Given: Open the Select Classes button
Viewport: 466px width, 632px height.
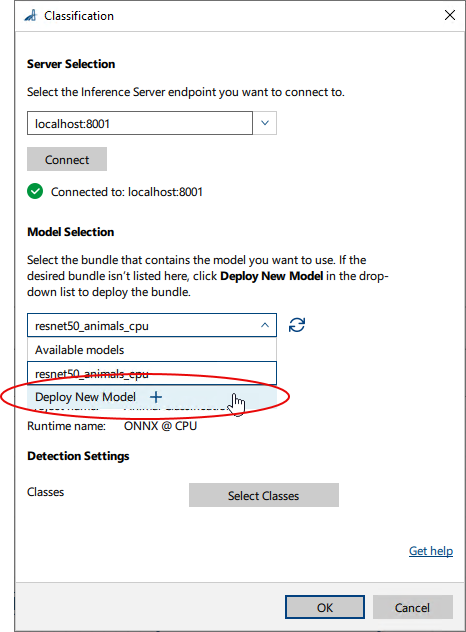Looking at the screenshot, I should 264,495.
